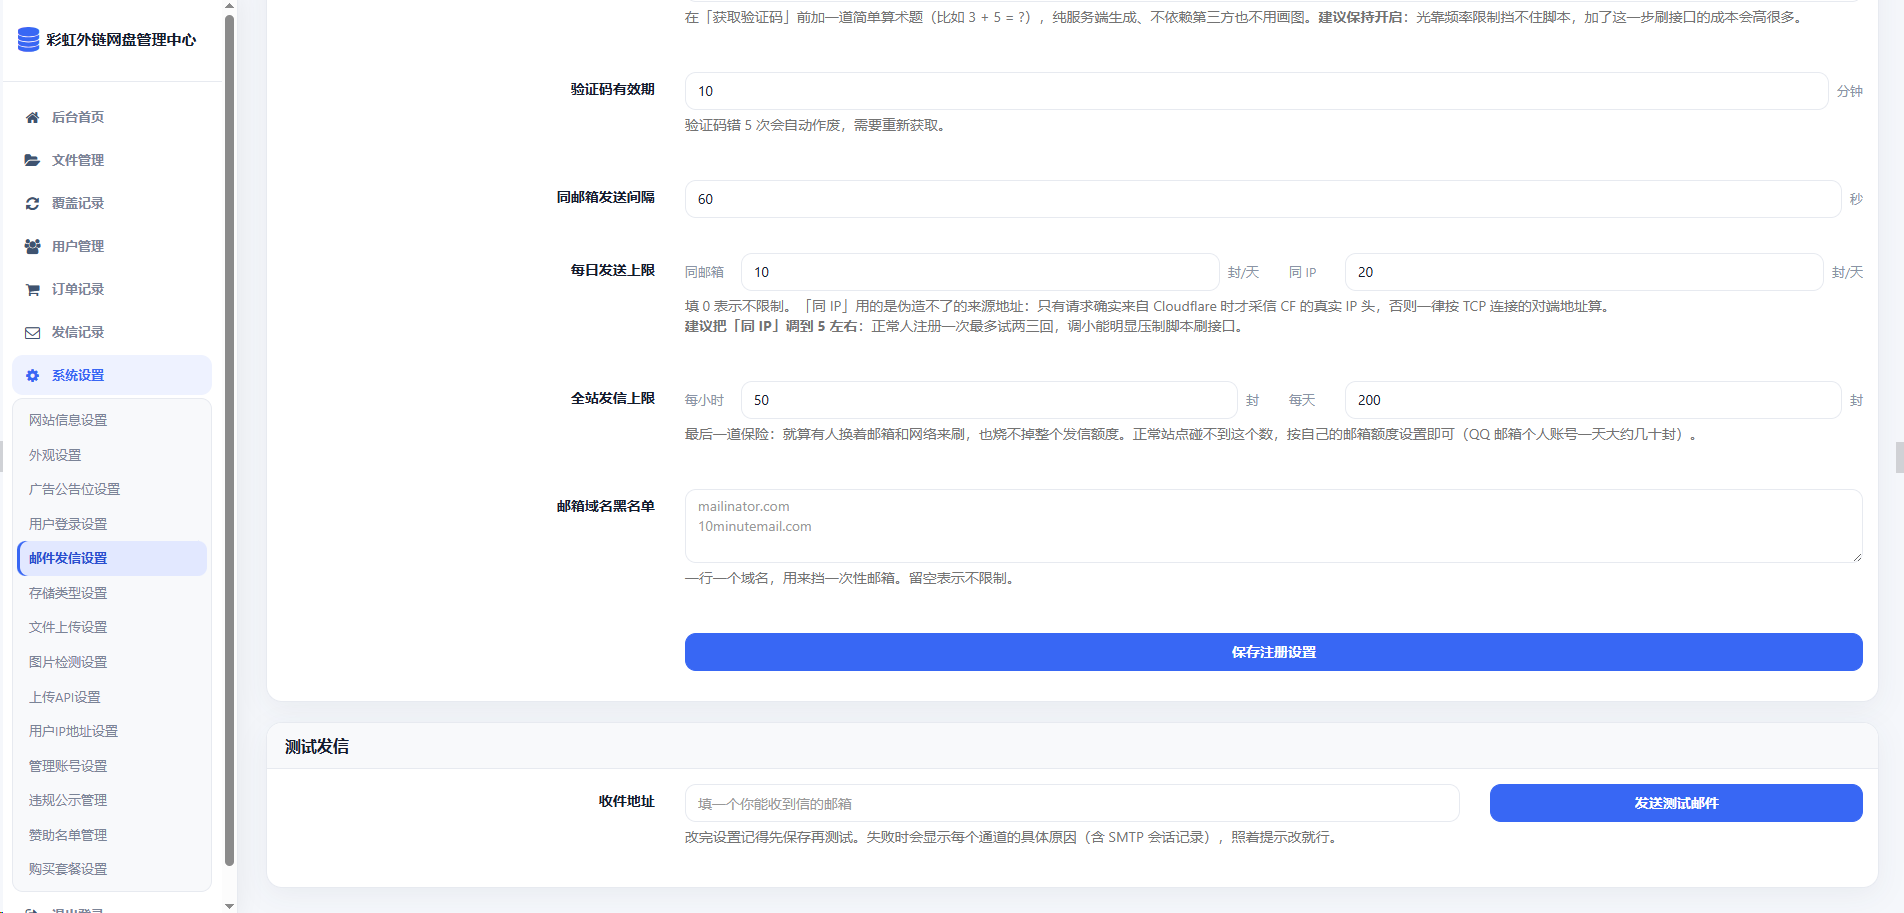Viewport: 1904px width, 913px height.
Task: Click the envelope icon beside 发信记录
Action: click(x=32, y=332)
